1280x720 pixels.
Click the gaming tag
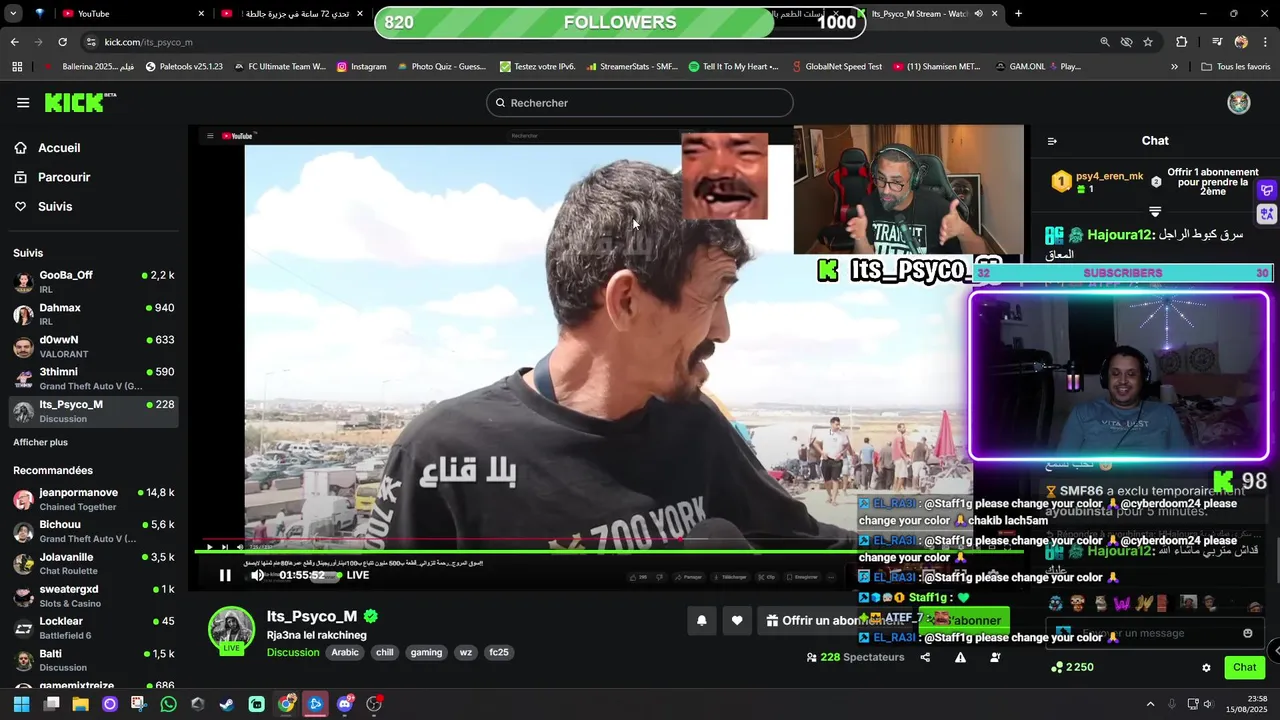(x=426, y=652)
